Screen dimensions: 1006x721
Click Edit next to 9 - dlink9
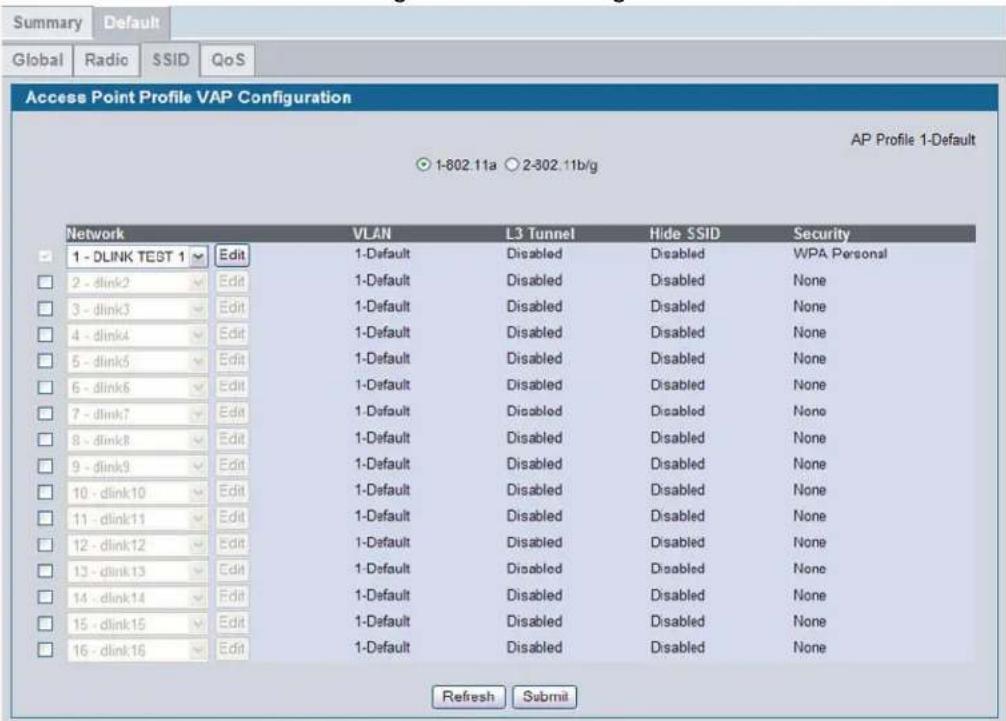pos(232,465)
